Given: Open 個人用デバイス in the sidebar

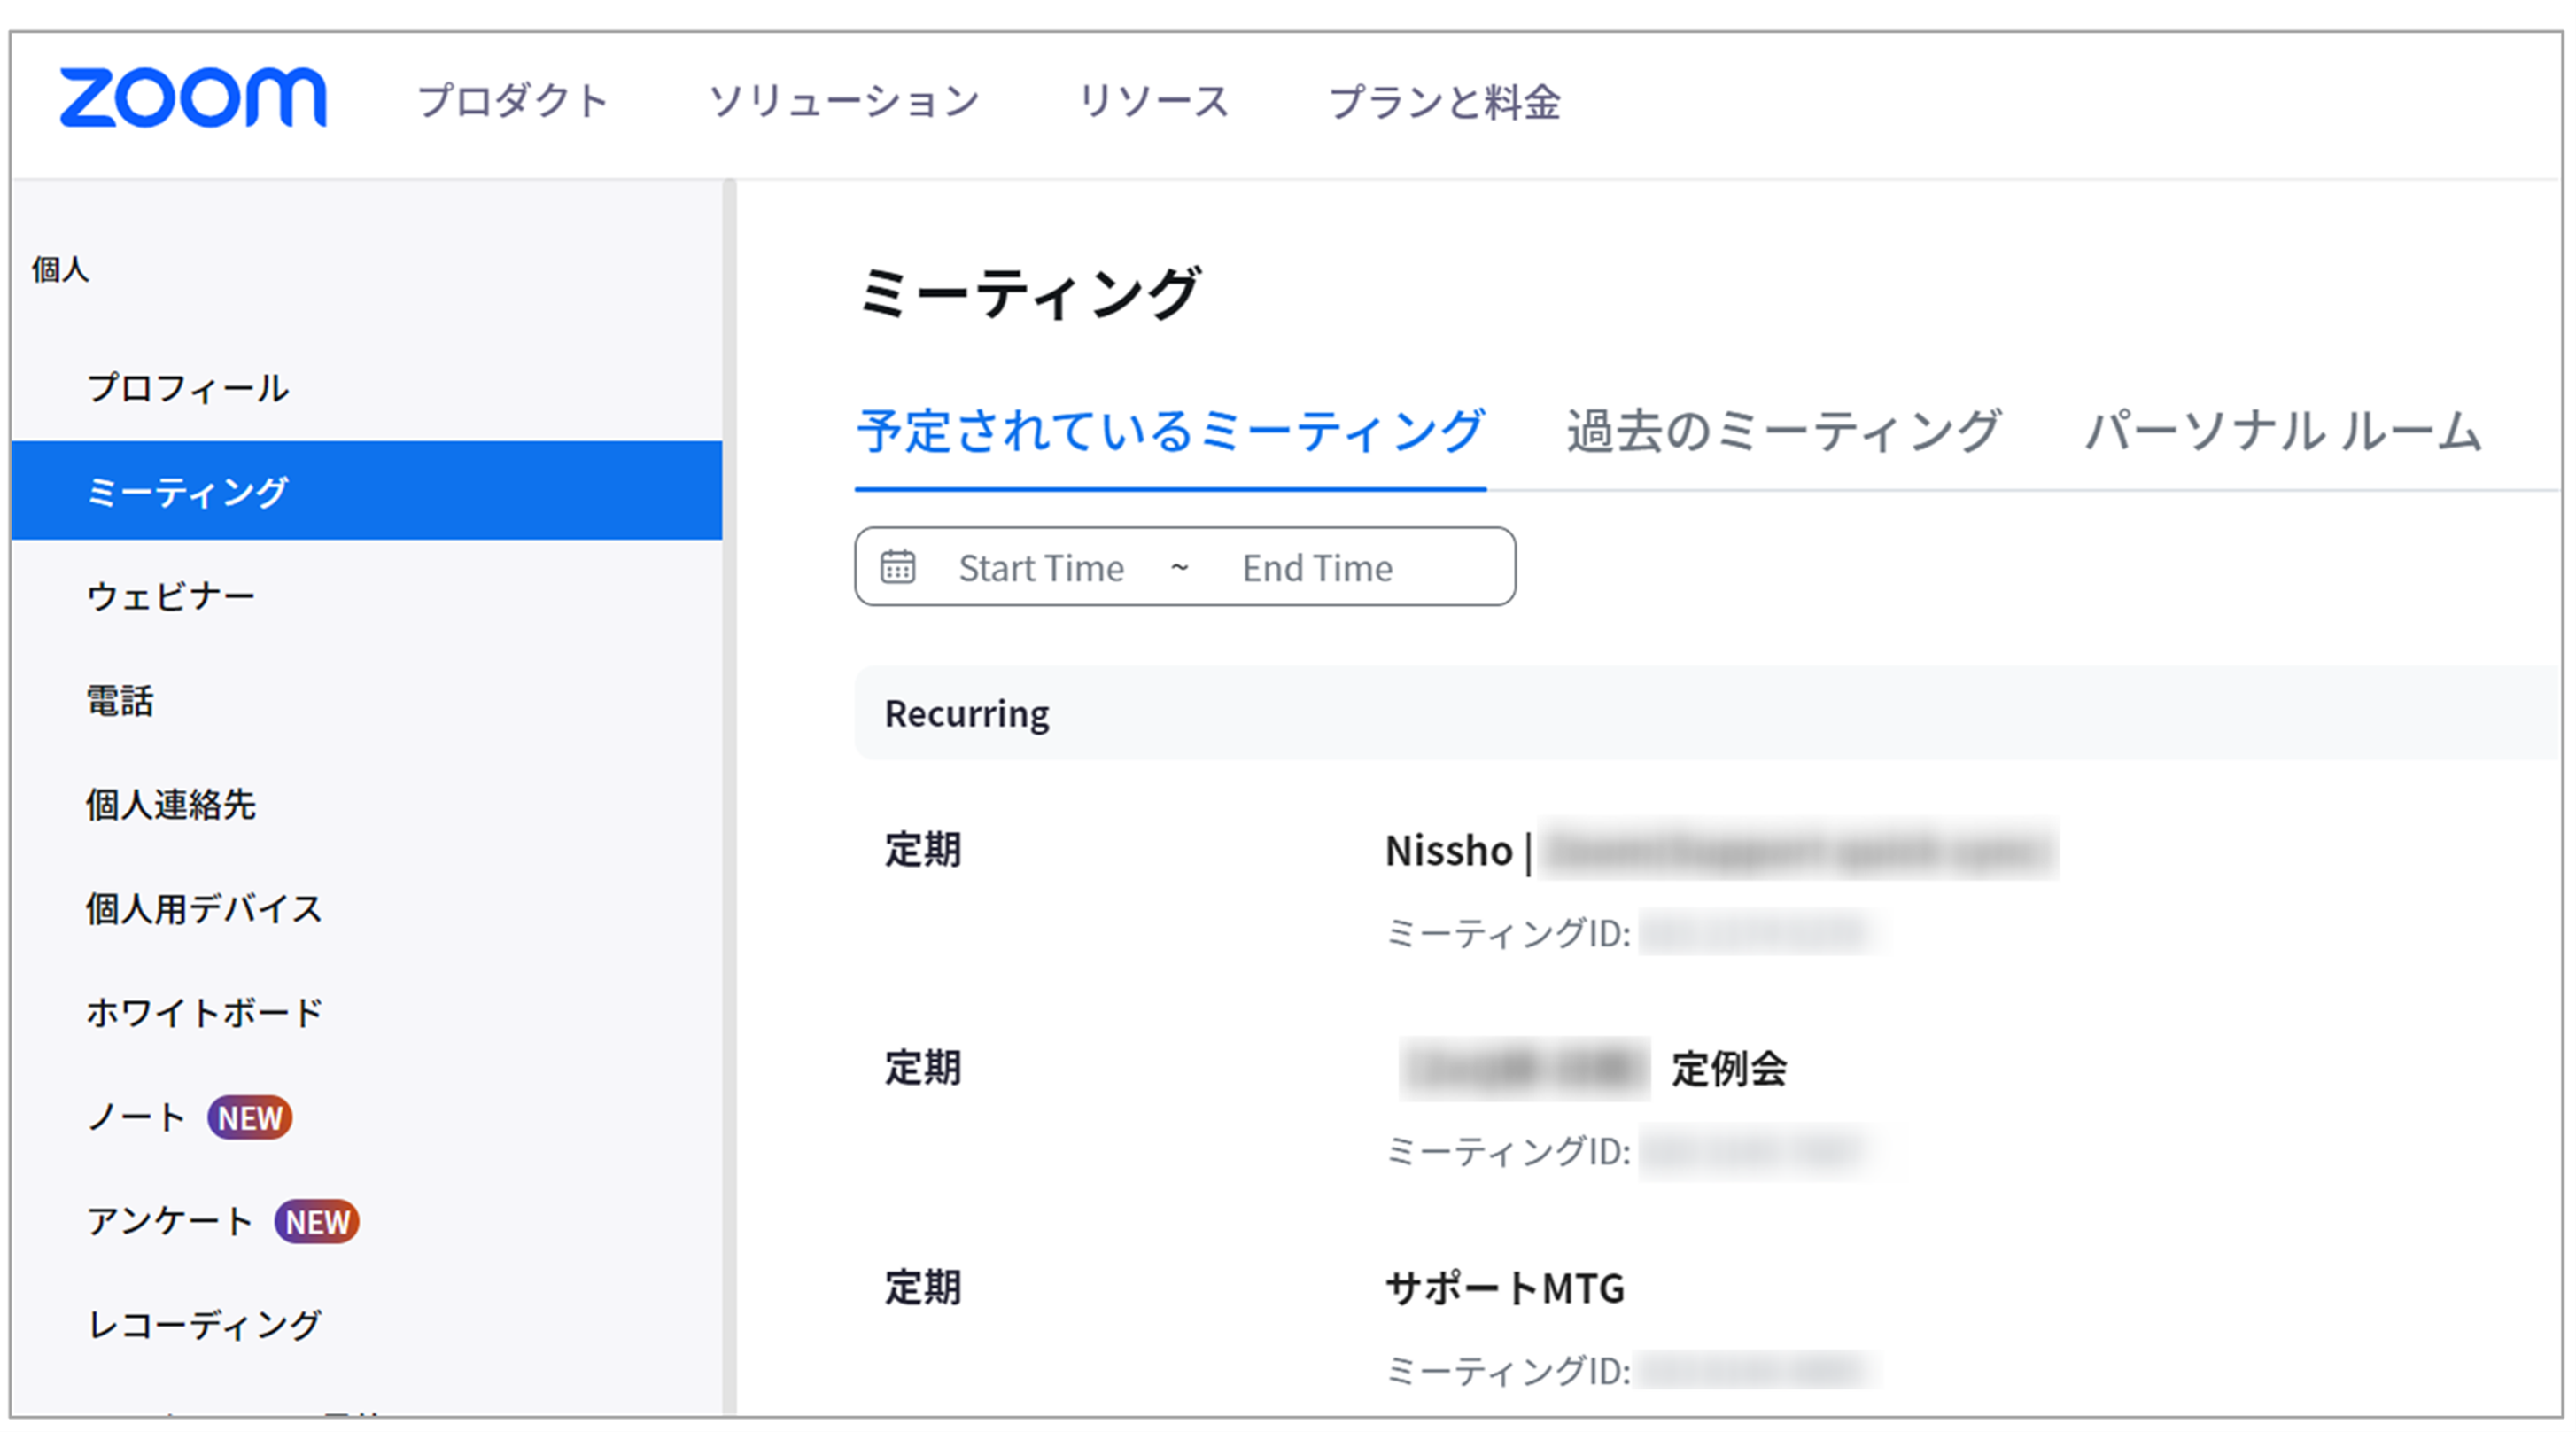Looking at the screenshot, I should pos(204,908).
